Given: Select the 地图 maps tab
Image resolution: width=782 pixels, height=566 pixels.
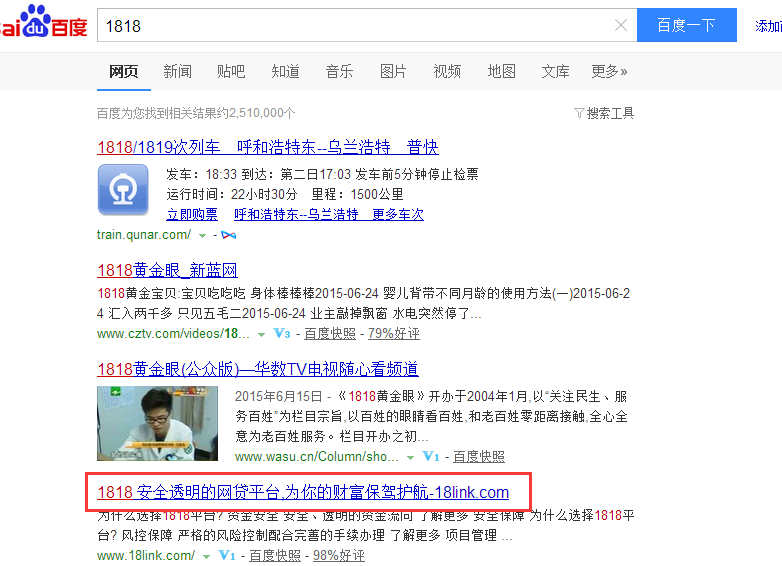Looking at the screenshot, I should [501, 71].
